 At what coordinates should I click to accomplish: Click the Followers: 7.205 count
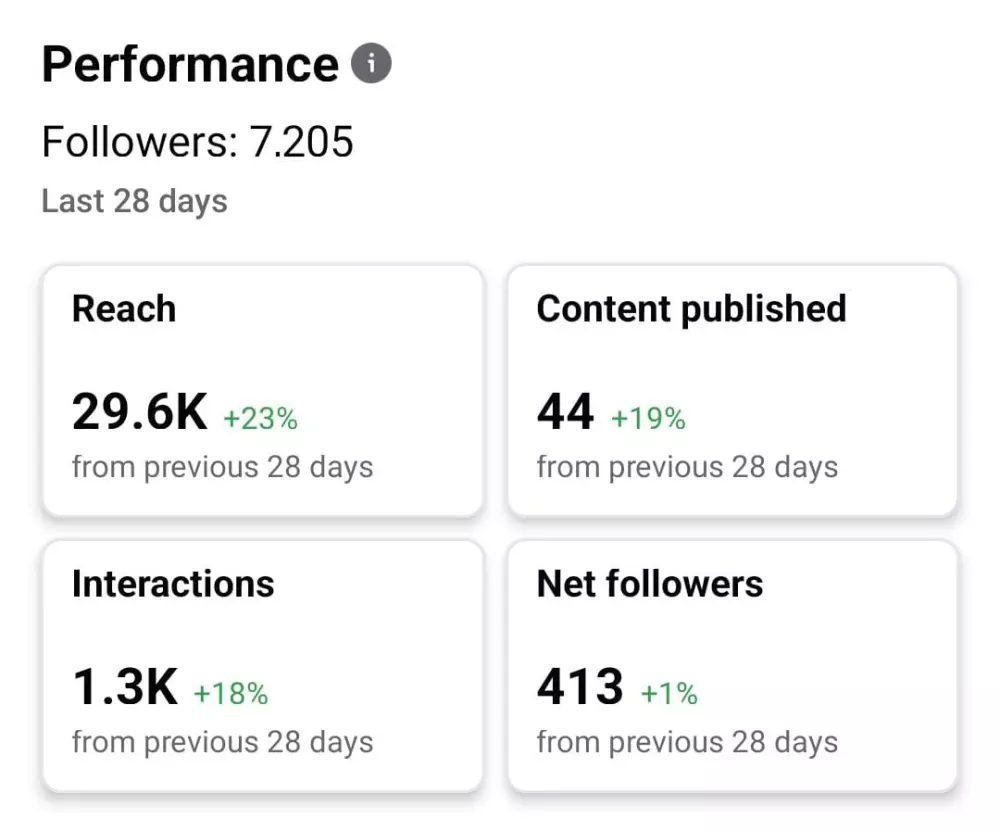point(198,143)
